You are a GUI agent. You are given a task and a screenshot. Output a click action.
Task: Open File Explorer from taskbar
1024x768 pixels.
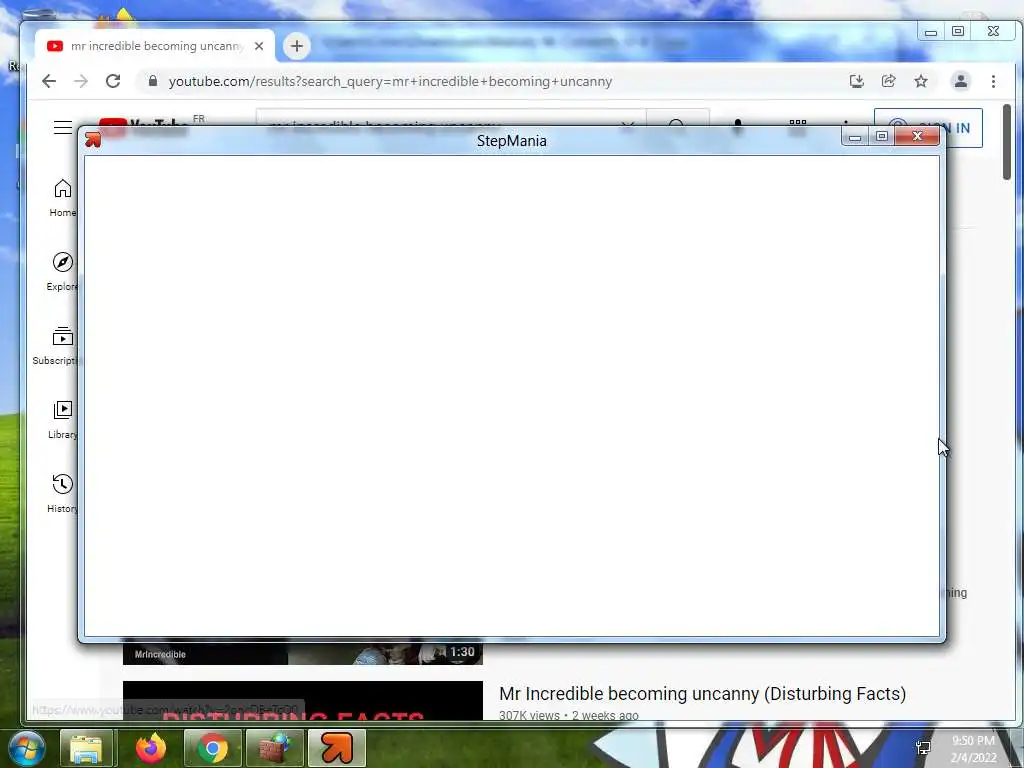click(x=87, y=748)
